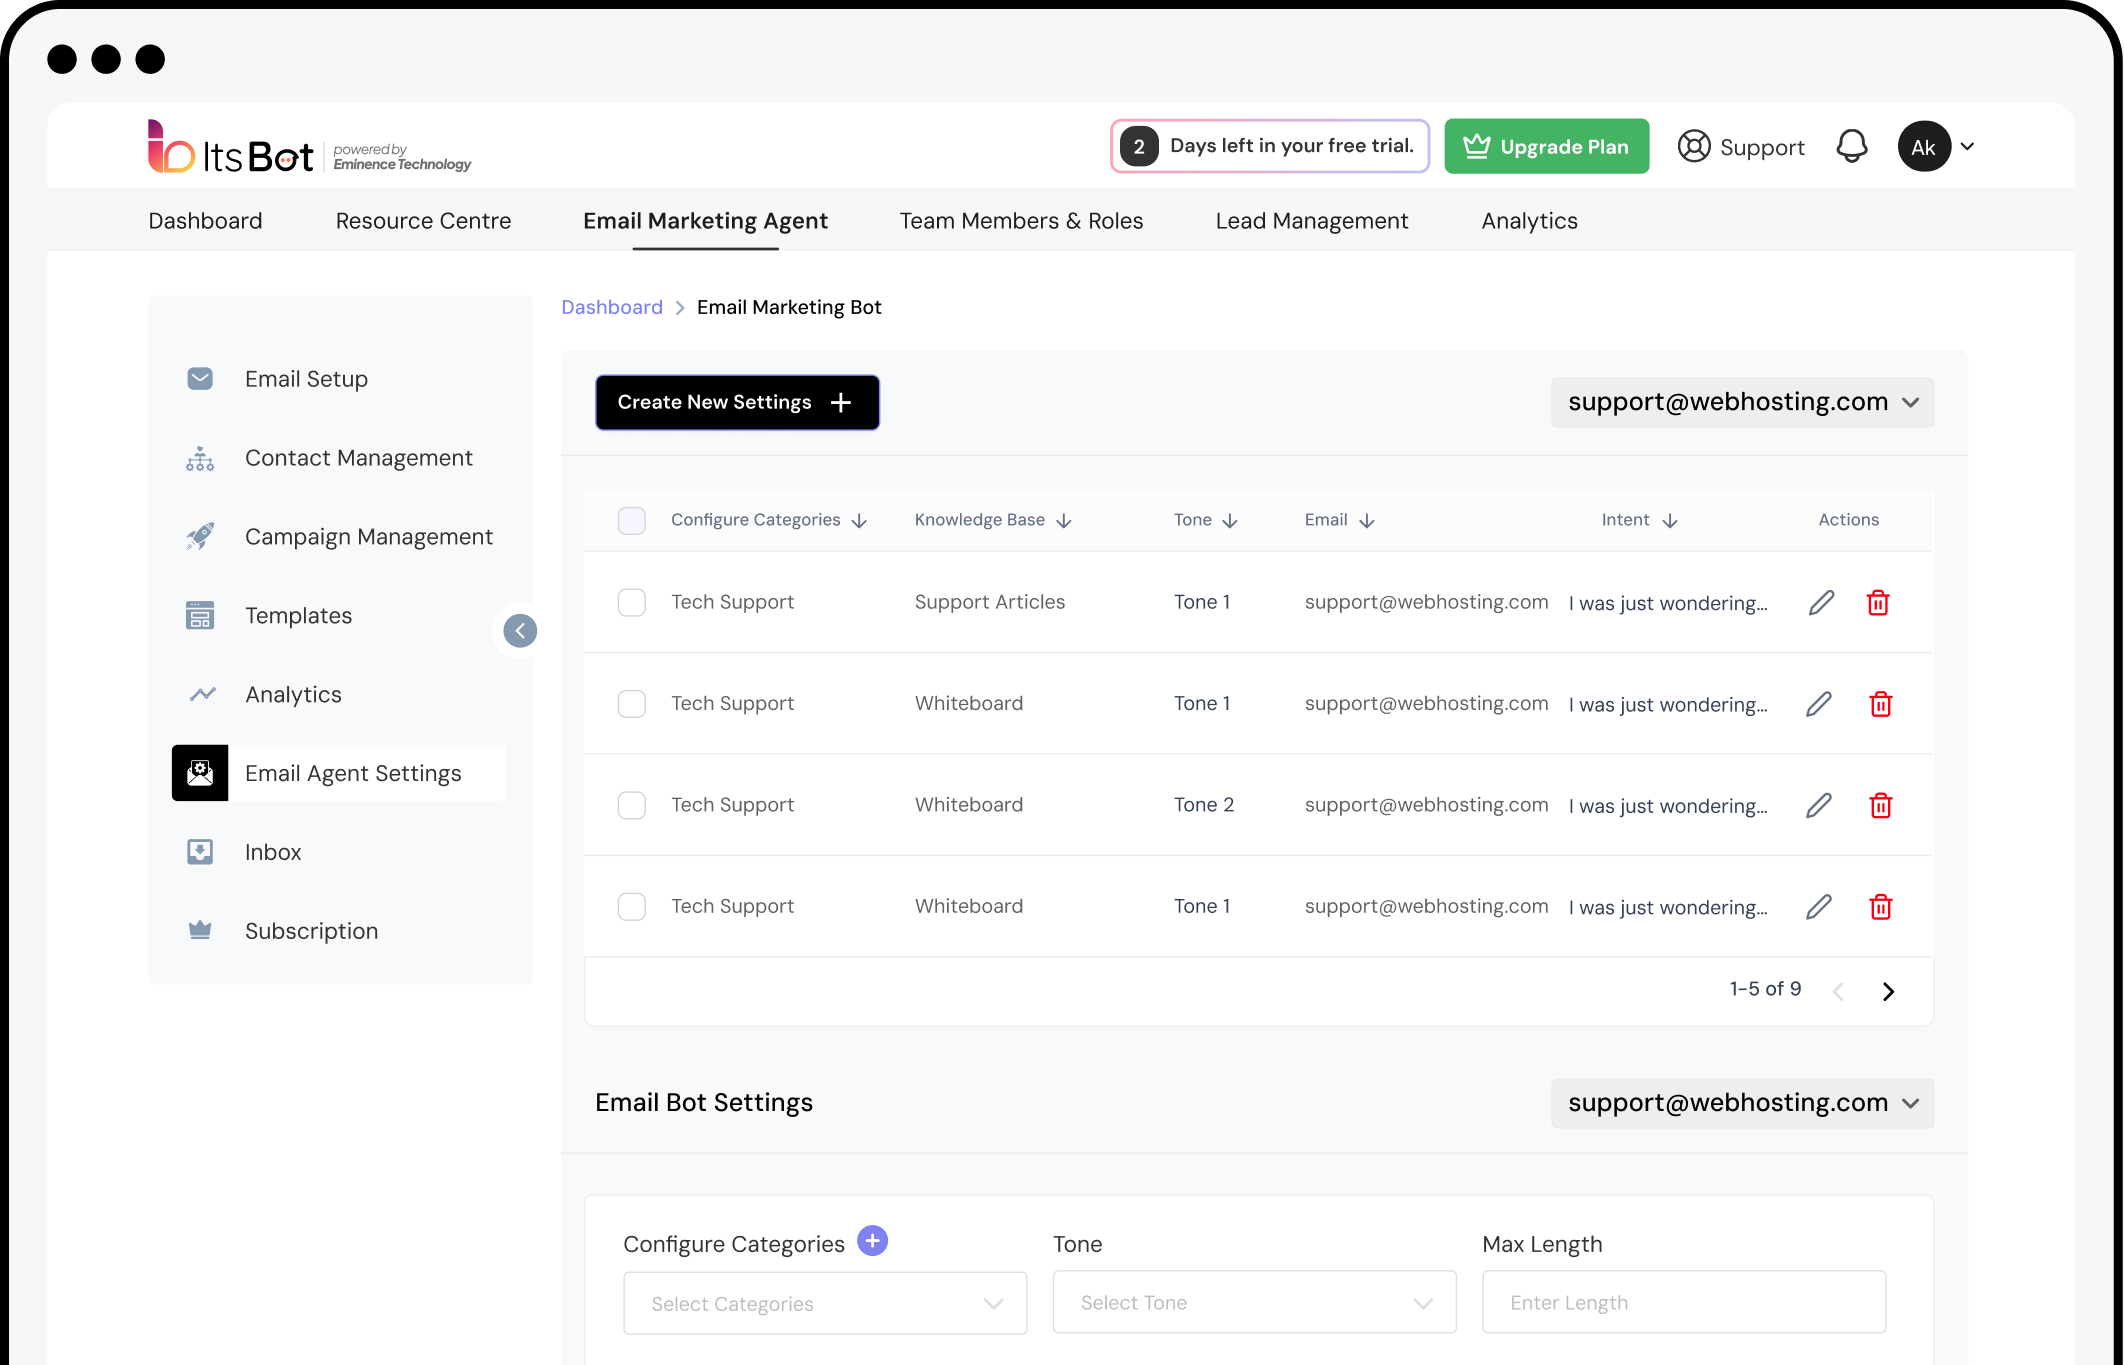
Task: Click the Enter Length input field
Action: click(1683, 1302)
